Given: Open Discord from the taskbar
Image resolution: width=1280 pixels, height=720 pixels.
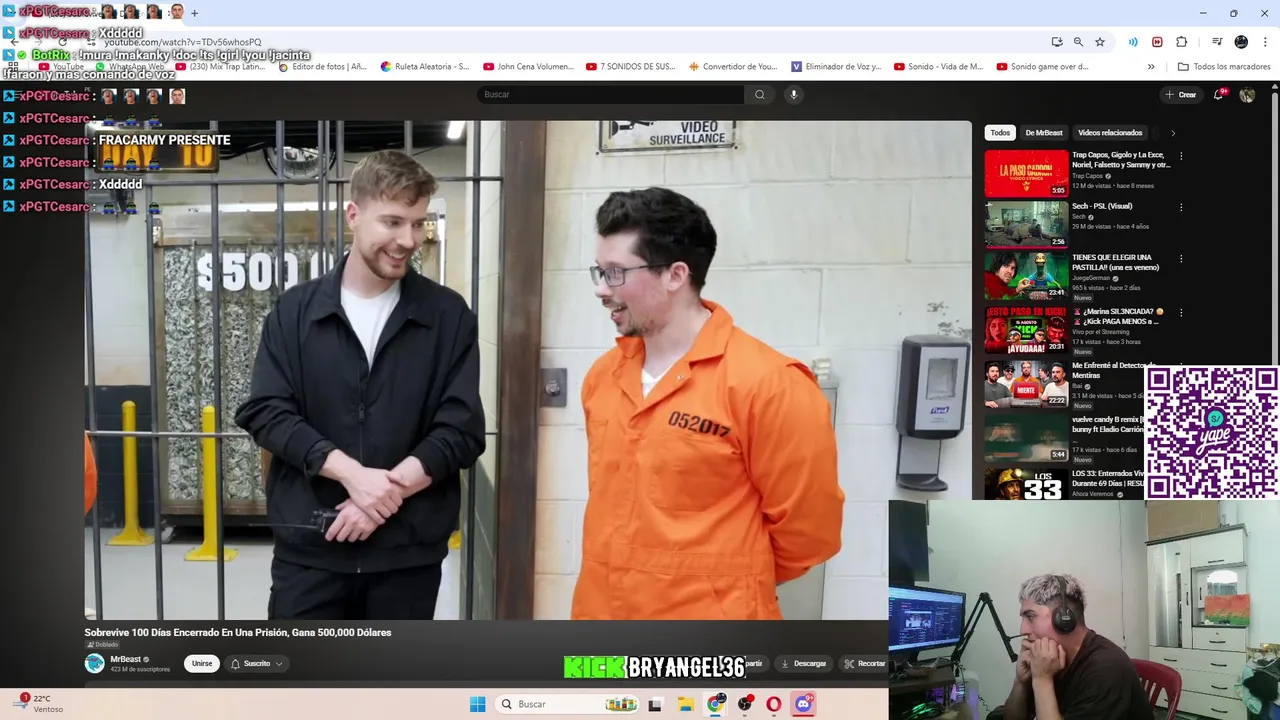Looking at the screenshot, I should click(803, 704).
